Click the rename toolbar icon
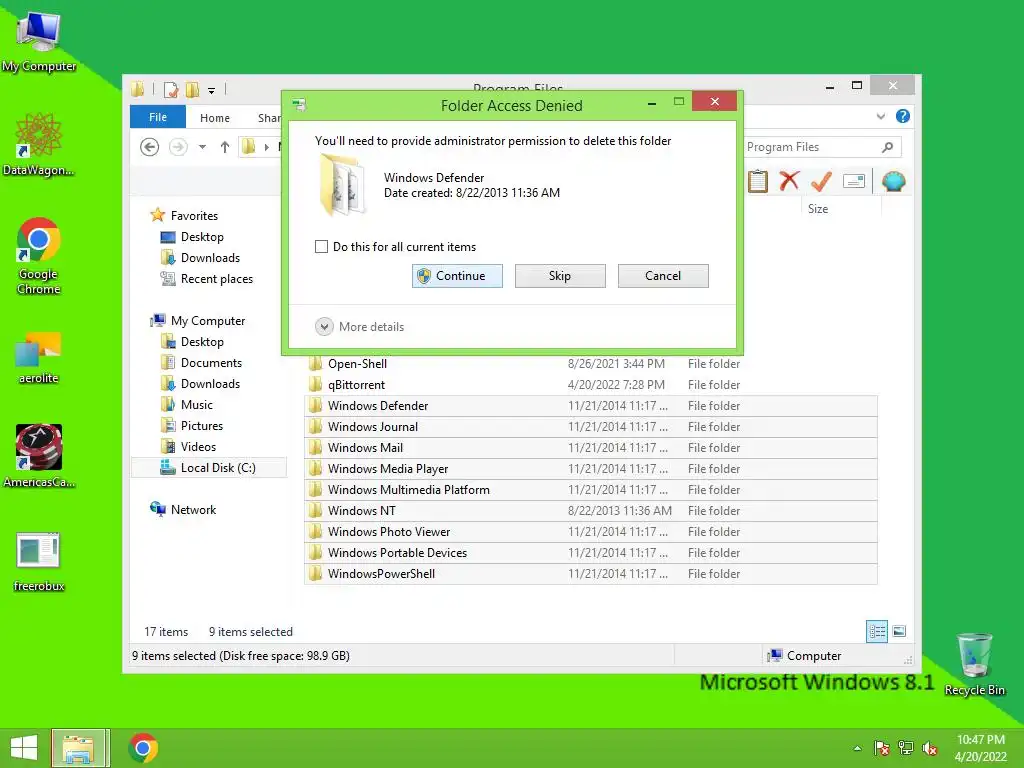Viewport: 1024px width, 768px height. [x=854, y=181]
